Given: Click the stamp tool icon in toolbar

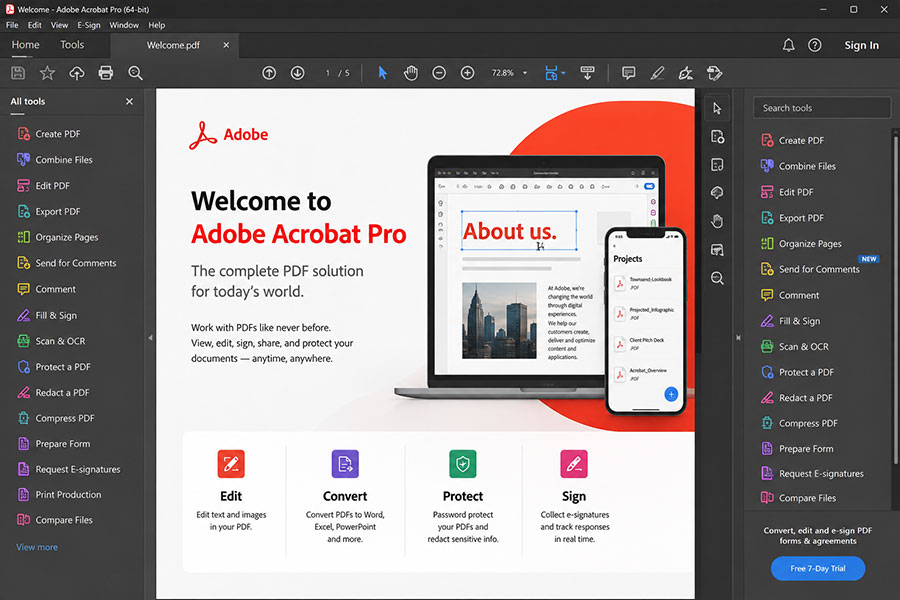Looking at the screenshot, I should [x=714, y=73].
